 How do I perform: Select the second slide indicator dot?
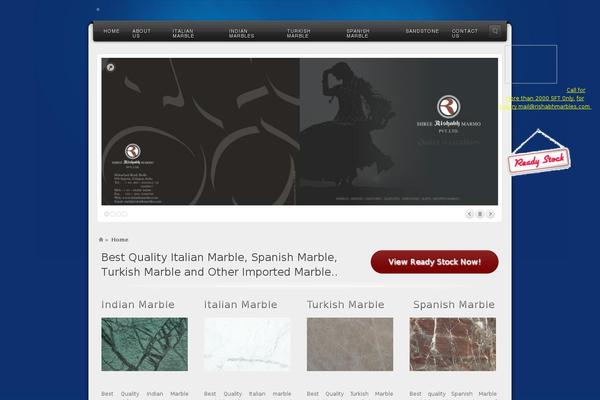click(112, 214)
